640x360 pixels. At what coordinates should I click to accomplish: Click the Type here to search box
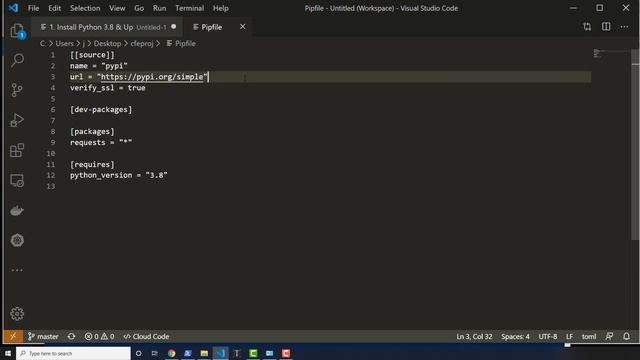[x=73, y=353]
